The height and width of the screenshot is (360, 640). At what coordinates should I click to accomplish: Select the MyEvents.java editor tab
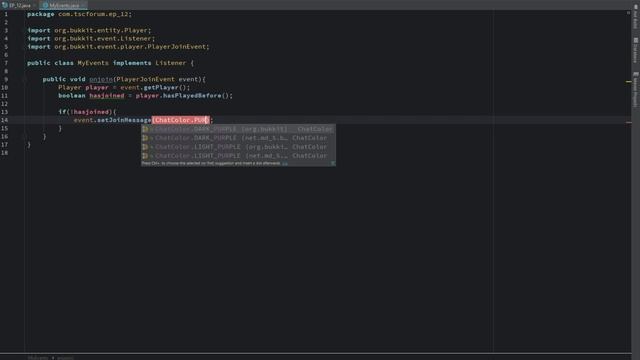(x=63, y=5)
